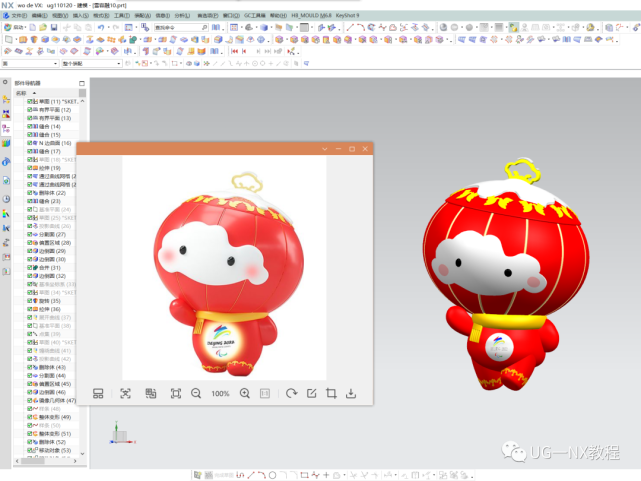The height and width of the screenshot is (481, 641).
Task: Open the reuse library books sidebar tab
Action: (6, 143)
